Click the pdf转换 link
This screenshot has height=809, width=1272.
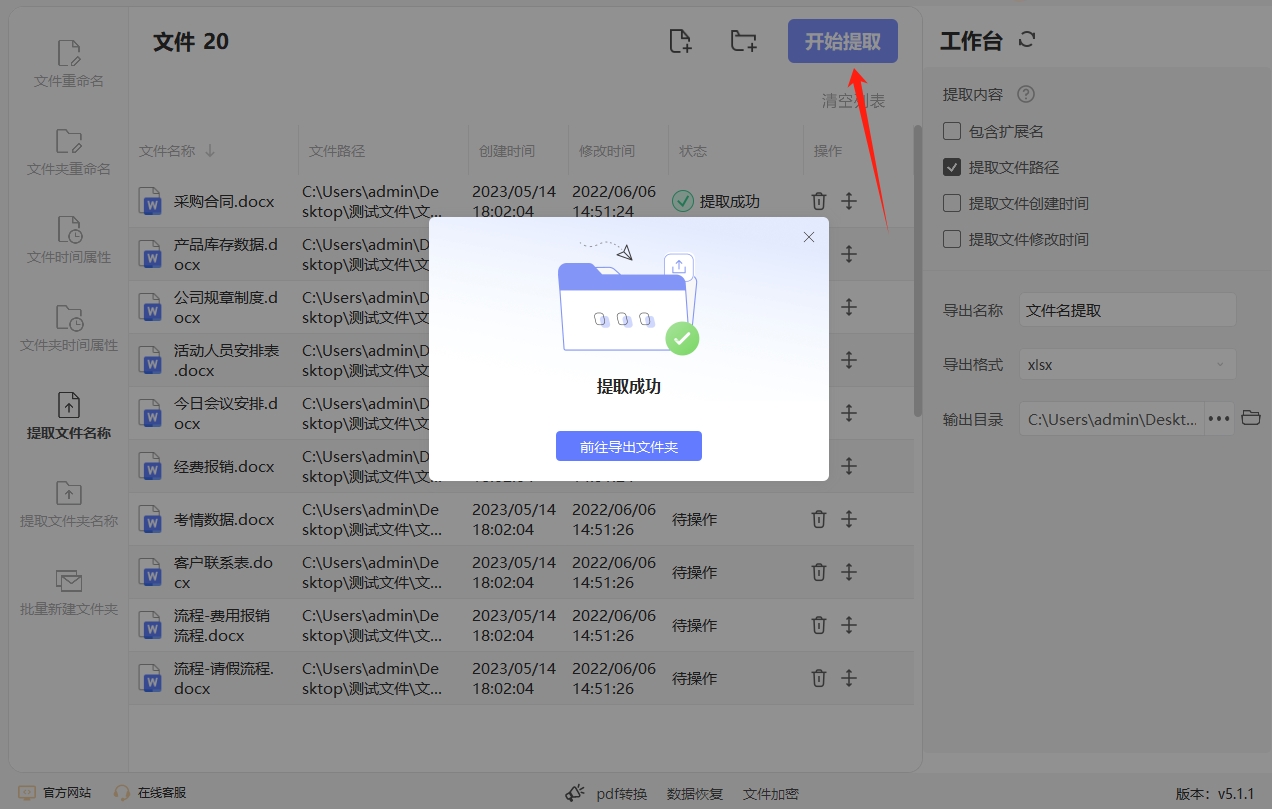622,794
